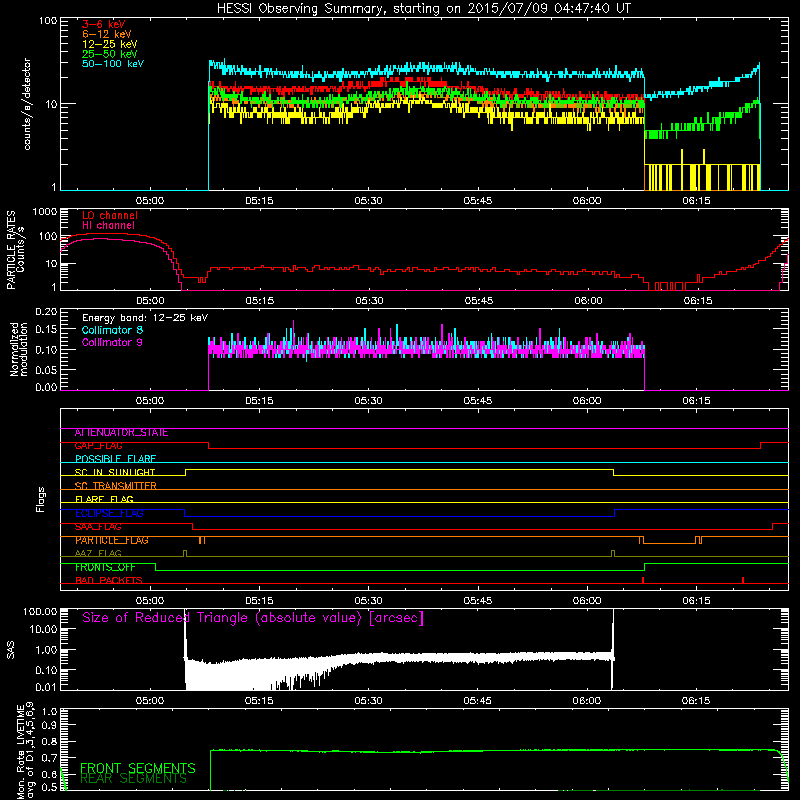Click the 1000 tick on particle rates axis
Viewport: 800px width, 800px height.
tap(45, 212)
